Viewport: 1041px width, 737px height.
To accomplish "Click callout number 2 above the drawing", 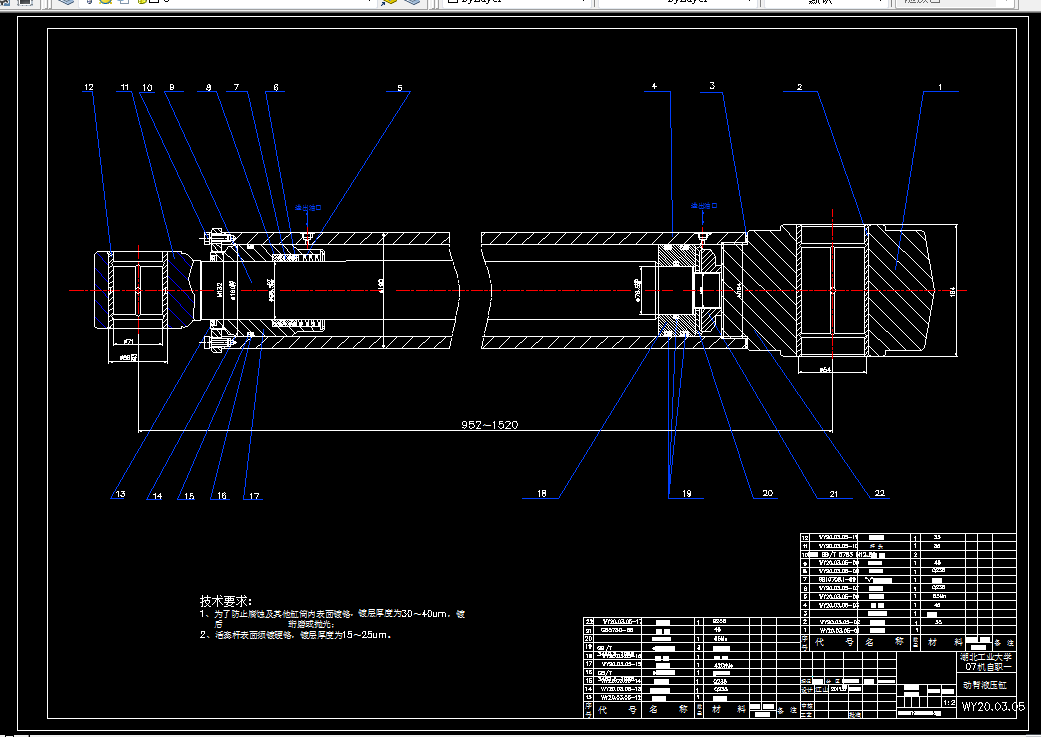I will [x=799, y=87].
